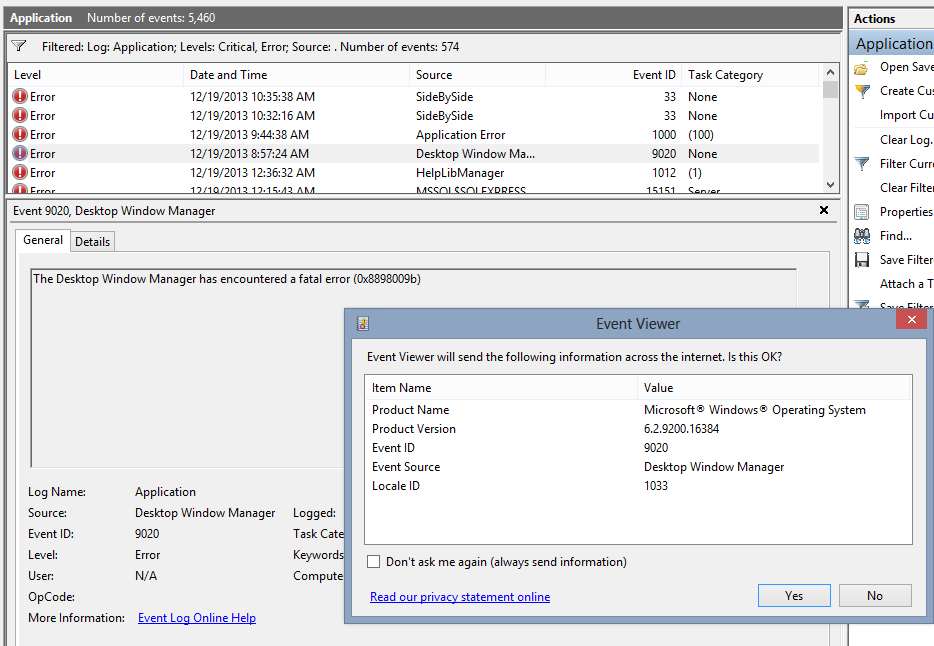Click the error icon on the 10:32:16 AM row

pyautogui.click(x=20, y=116)
